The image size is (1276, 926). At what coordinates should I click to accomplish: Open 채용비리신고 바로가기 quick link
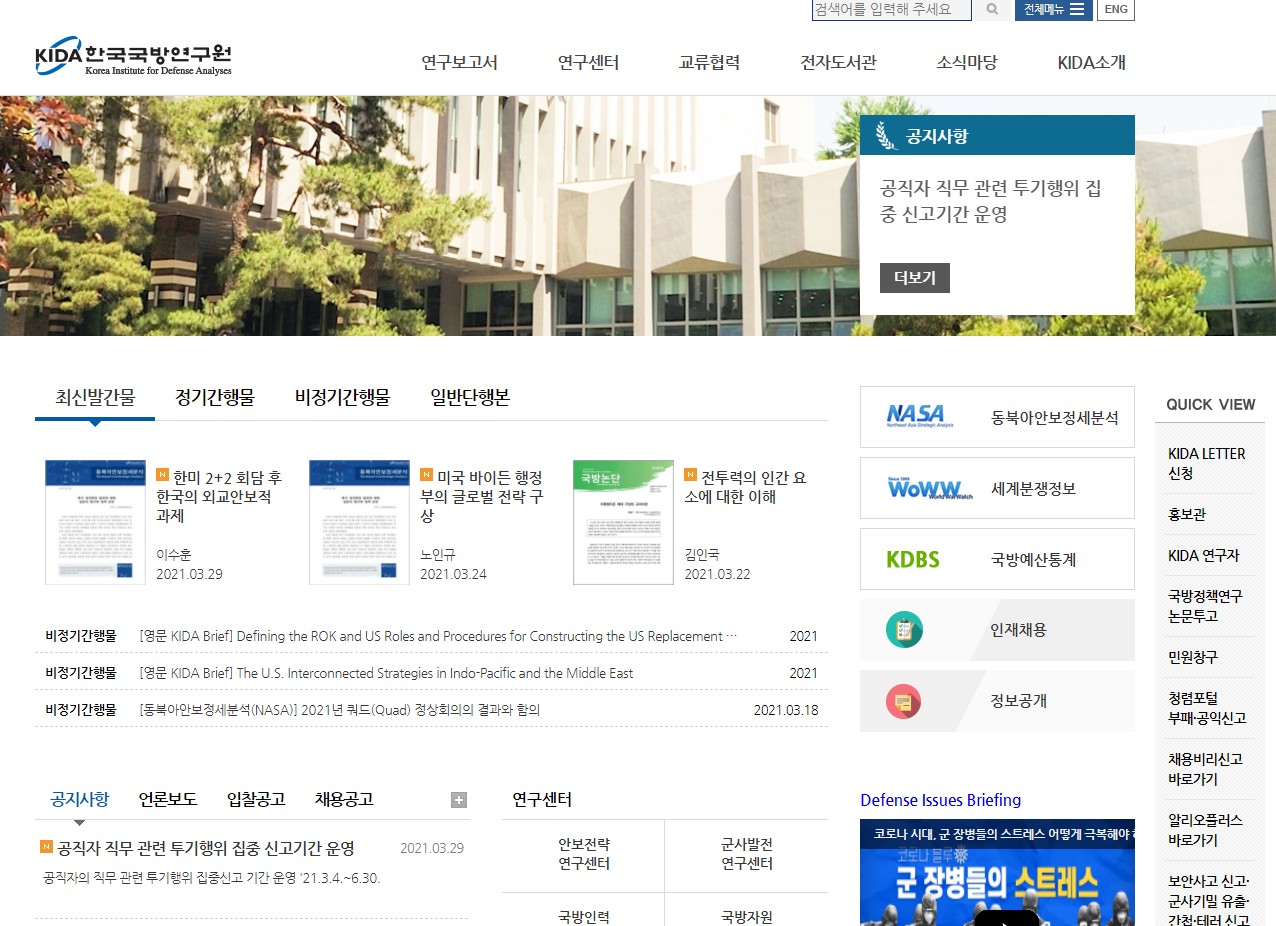pyautogui.click(x=1205, y=769)
